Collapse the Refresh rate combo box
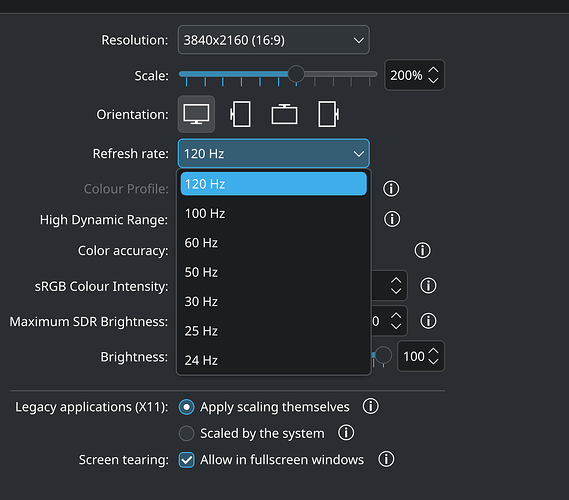This screenshot has height=500, width=569. pos(274,153)
